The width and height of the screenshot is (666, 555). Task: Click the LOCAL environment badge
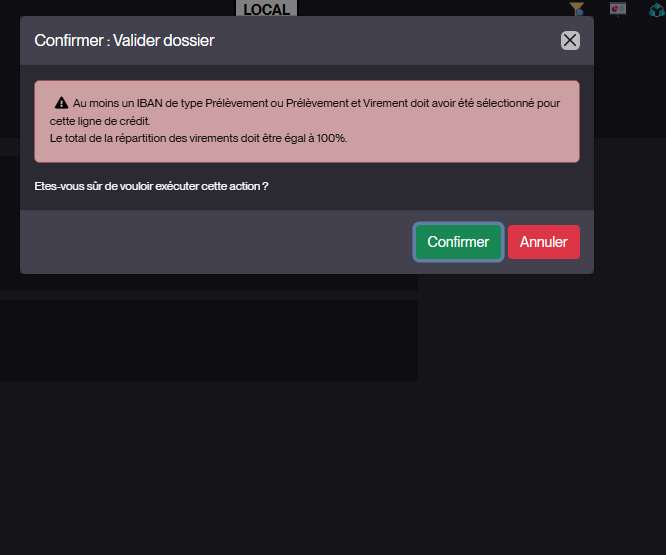(x=266, y=8)
